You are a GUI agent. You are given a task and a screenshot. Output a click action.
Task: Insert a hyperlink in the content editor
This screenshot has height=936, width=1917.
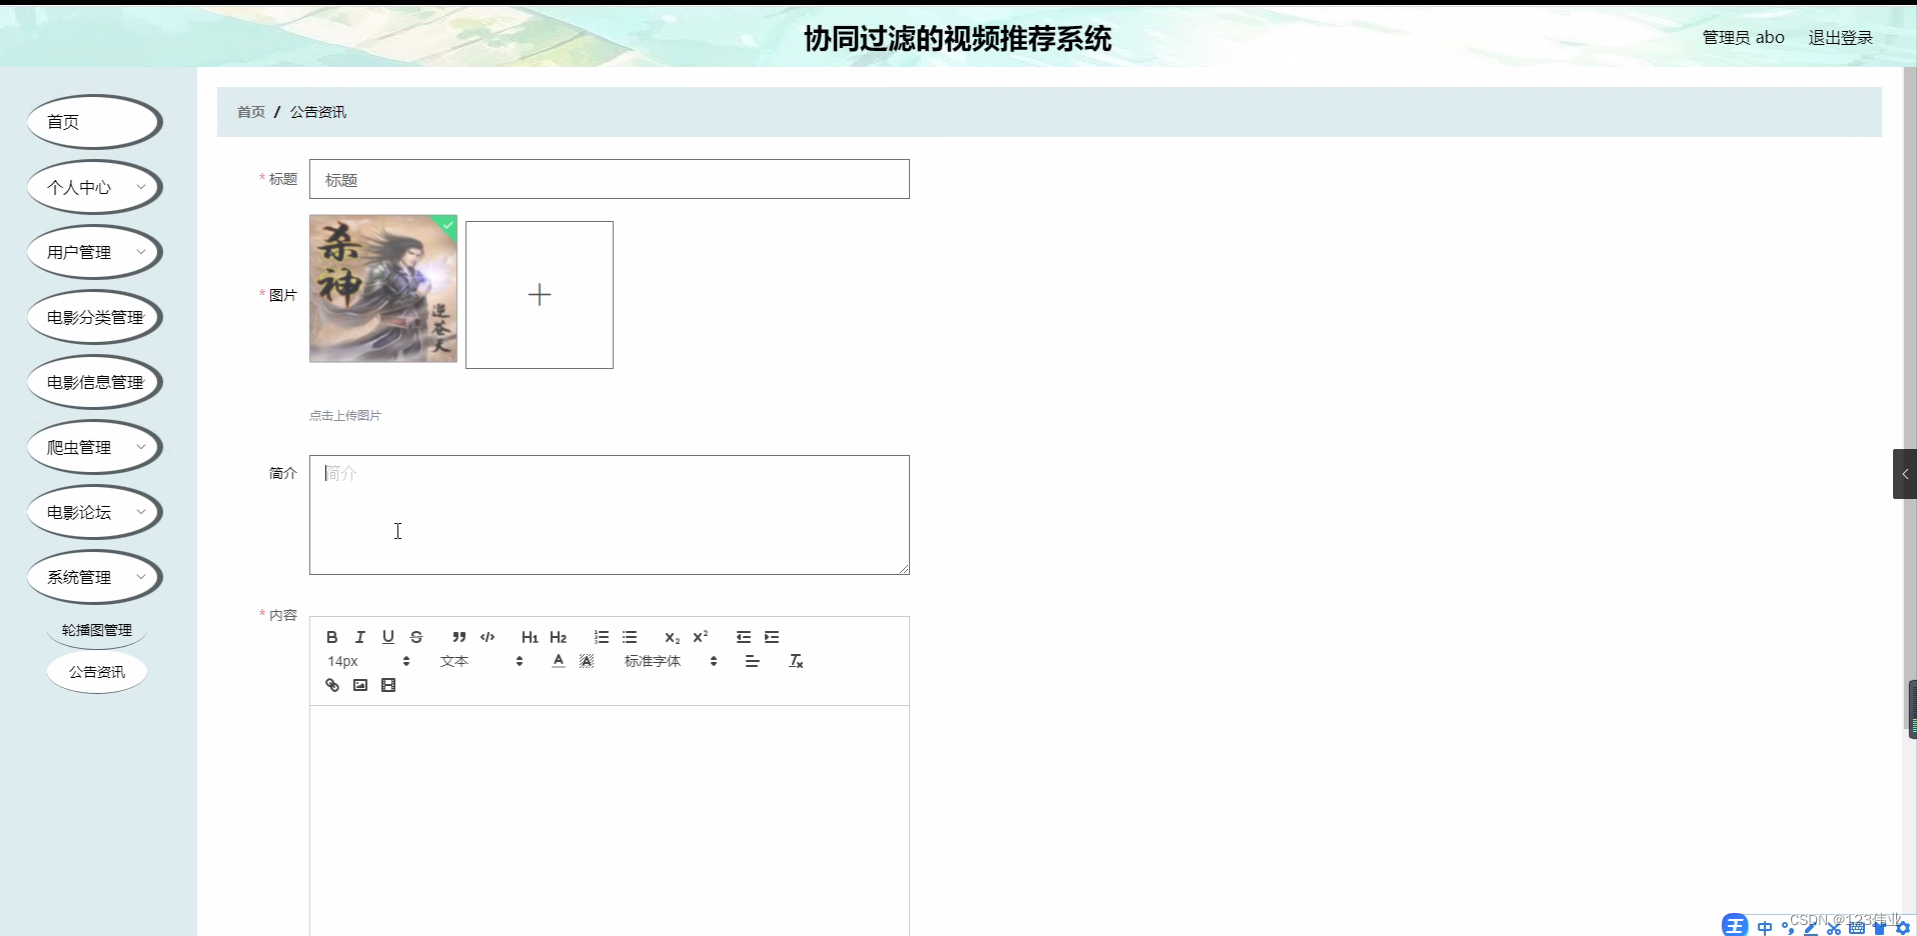pyautogui.click(x=331, y=685)
